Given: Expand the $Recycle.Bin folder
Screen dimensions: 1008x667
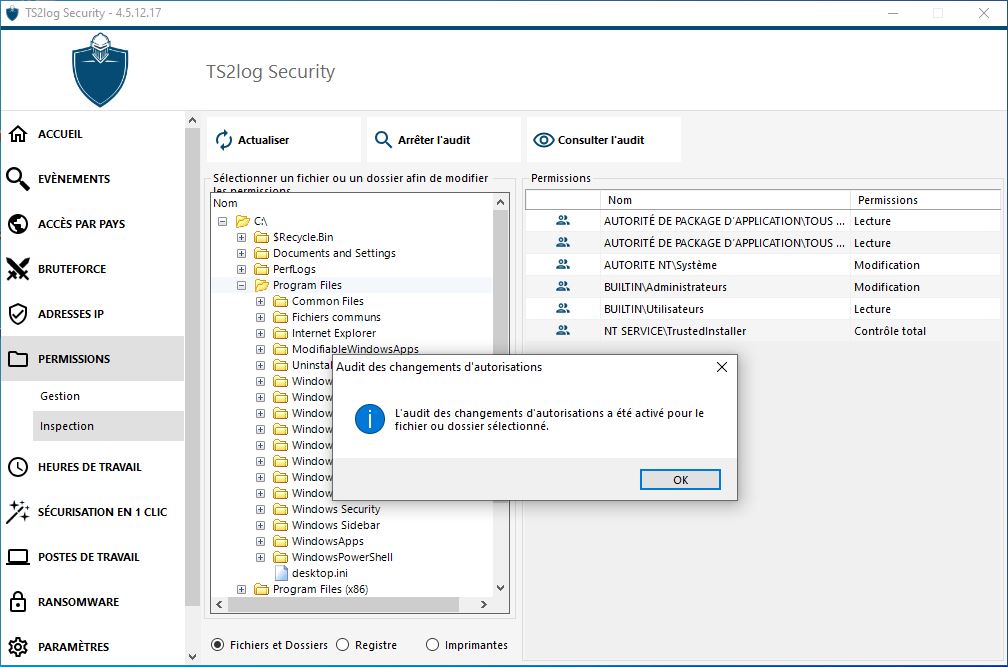Looking at the screenshot, I should [x=241, y=237].
